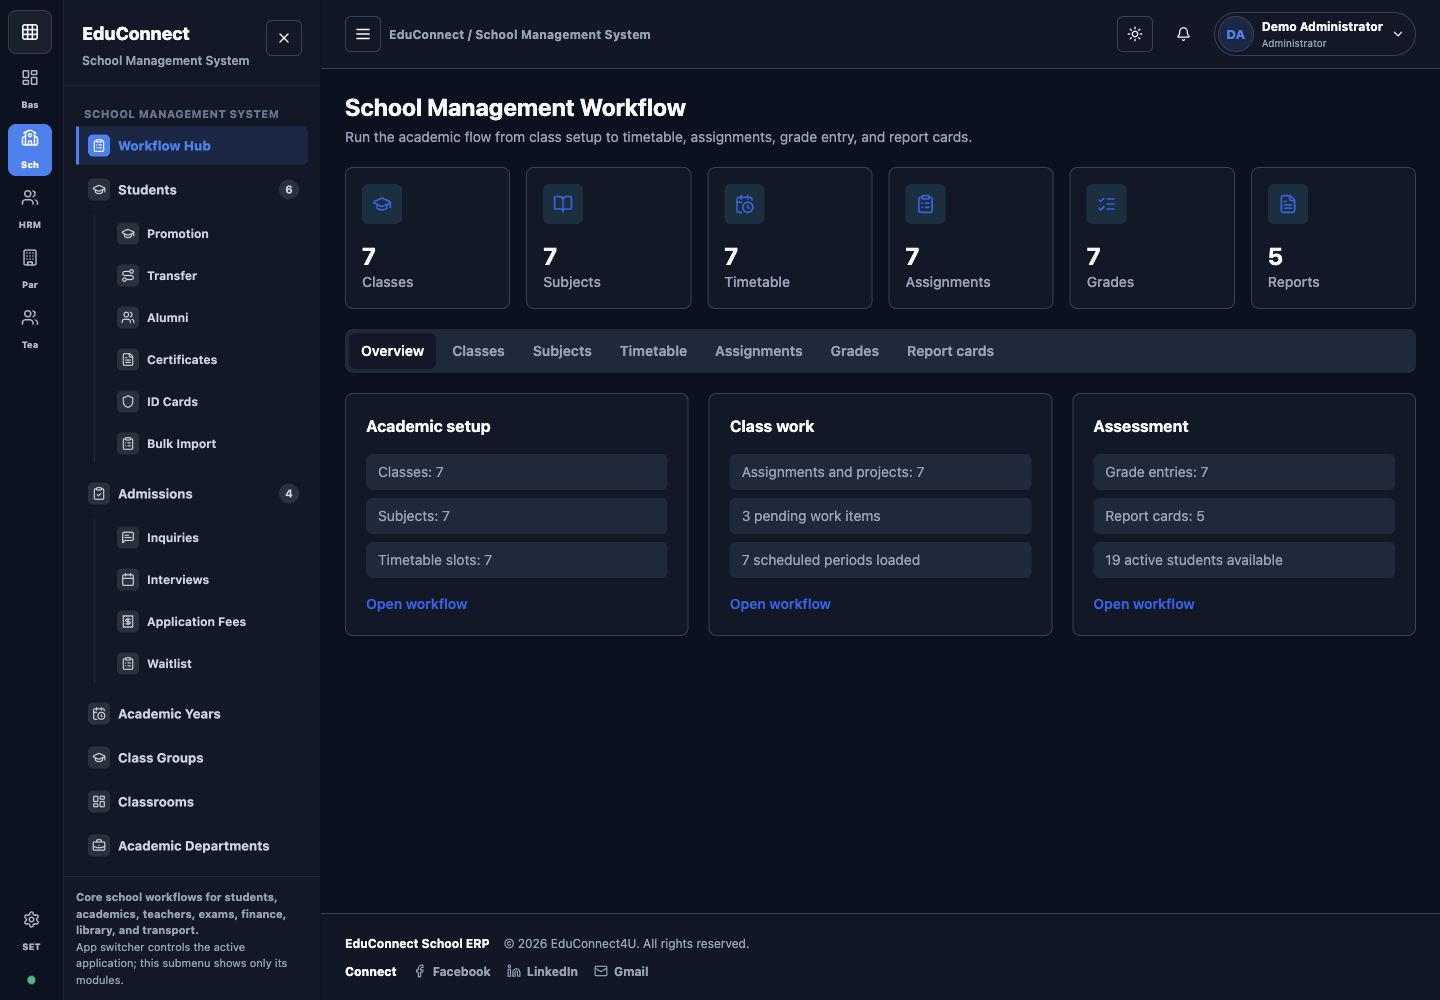1440x1000 pixels.
Task: Open the Par application icon
Action: (x=30, y=268)
